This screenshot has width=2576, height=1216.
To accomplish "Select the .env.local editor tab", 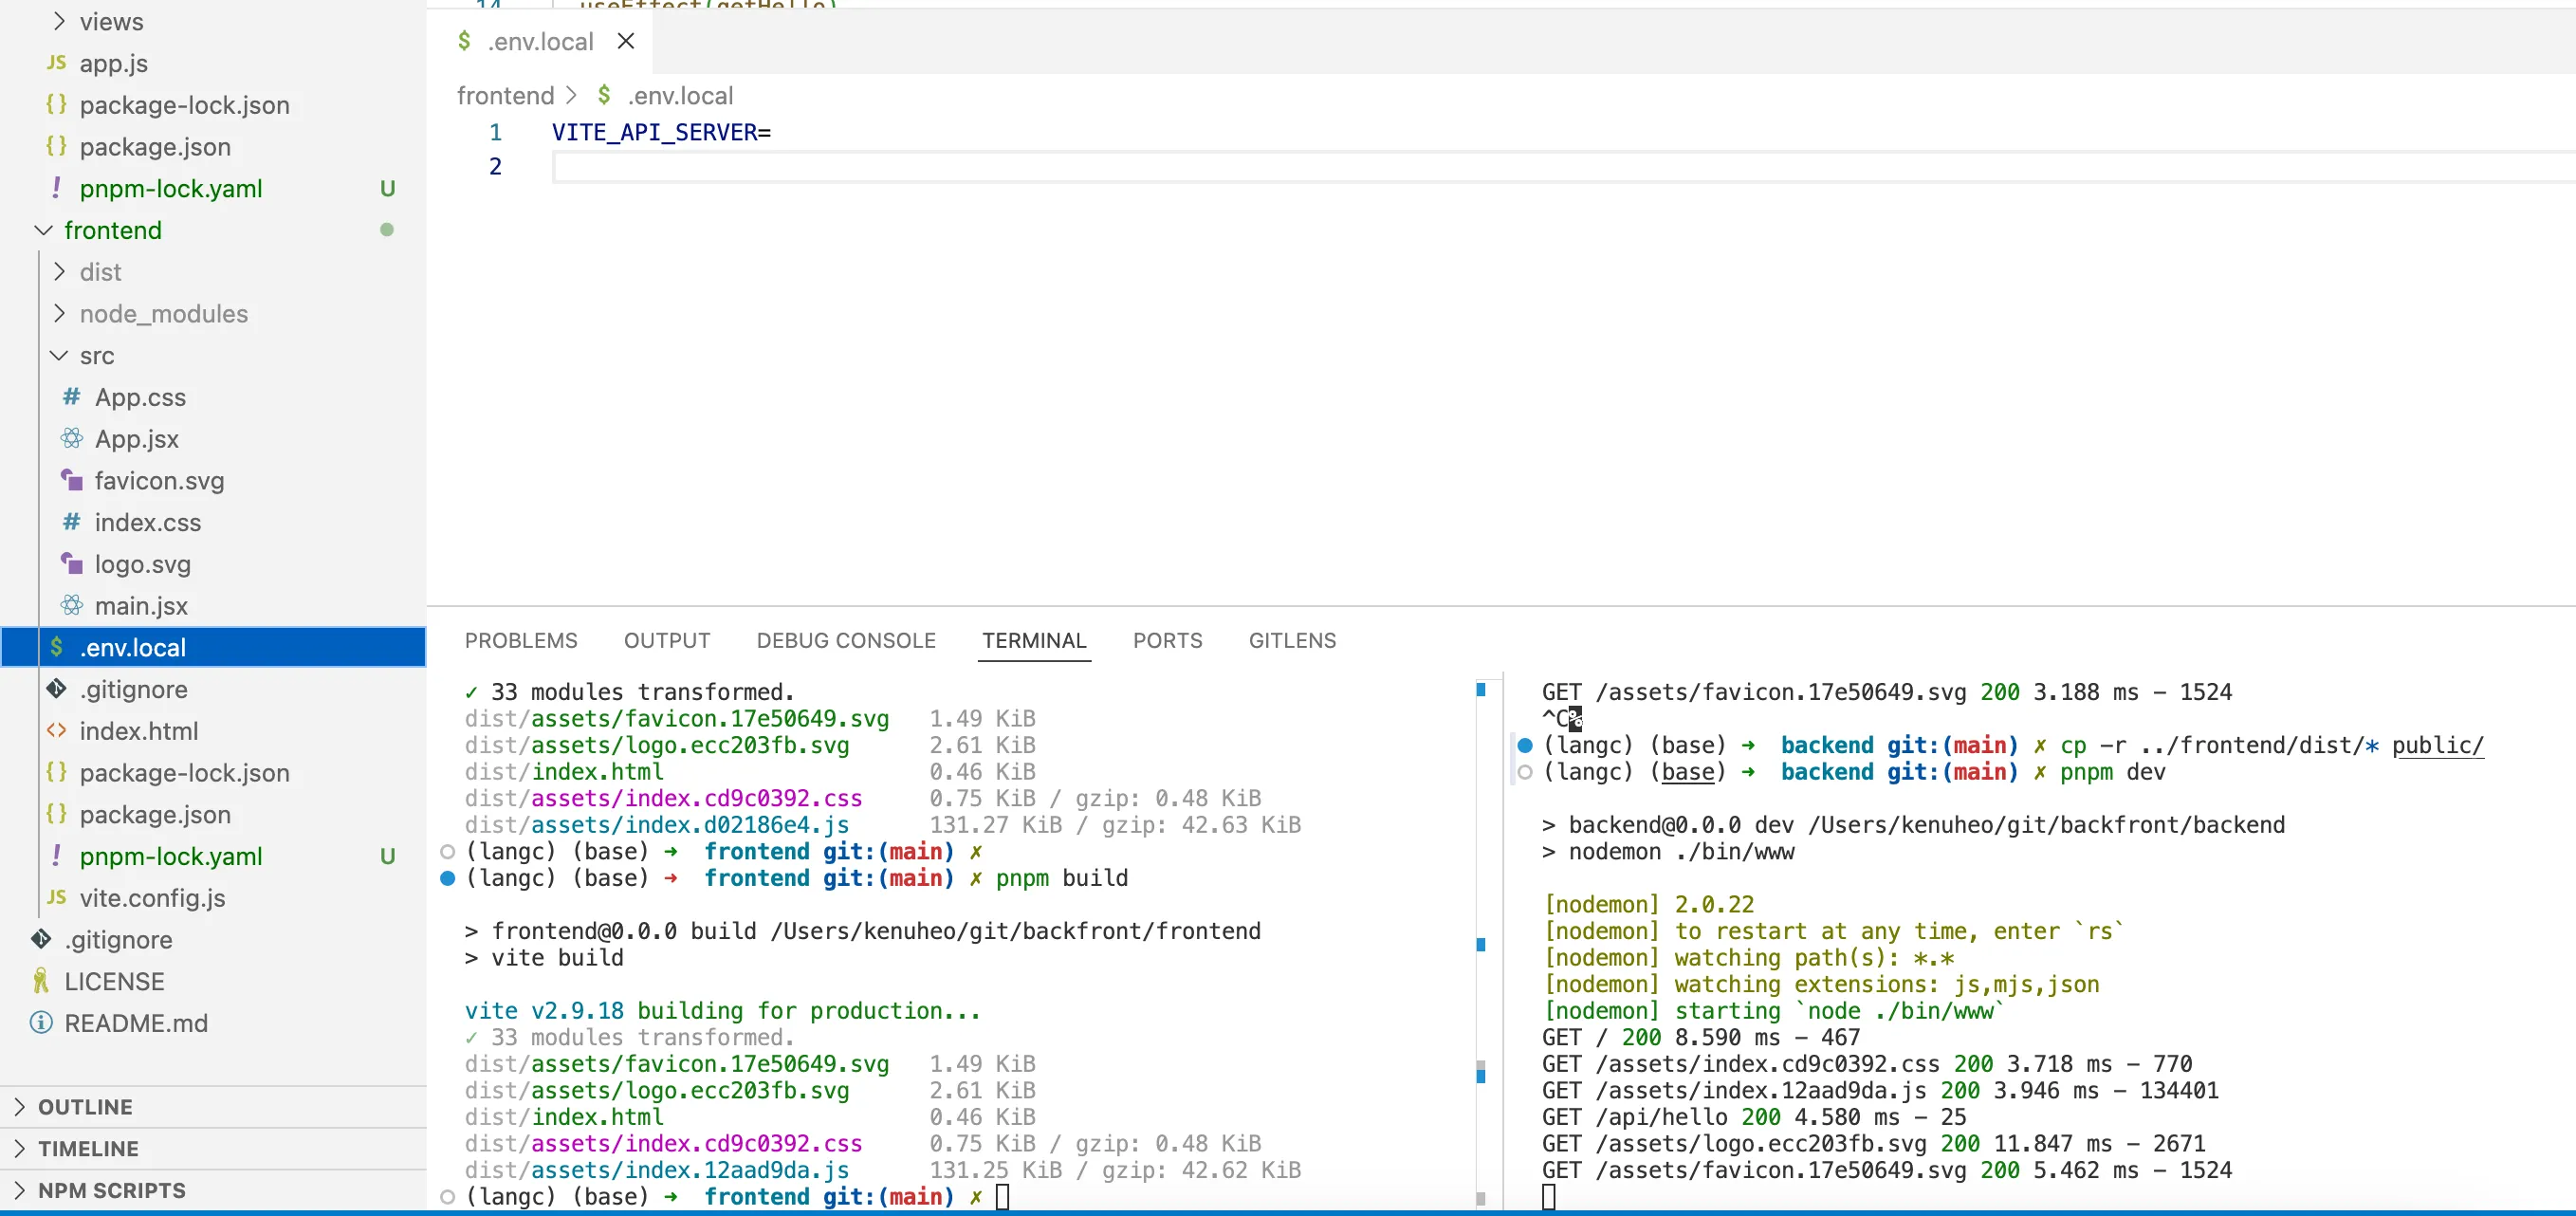I will pos(540,41).
